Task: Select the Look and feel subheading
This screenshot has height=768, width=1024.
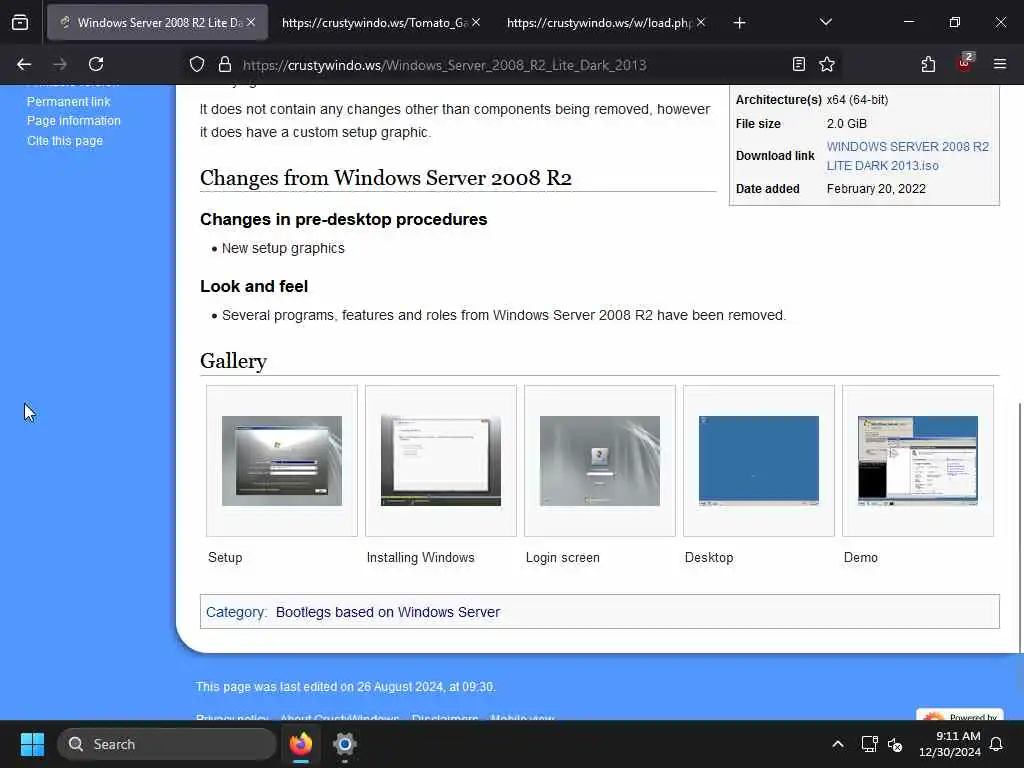Action: [253, 286]
